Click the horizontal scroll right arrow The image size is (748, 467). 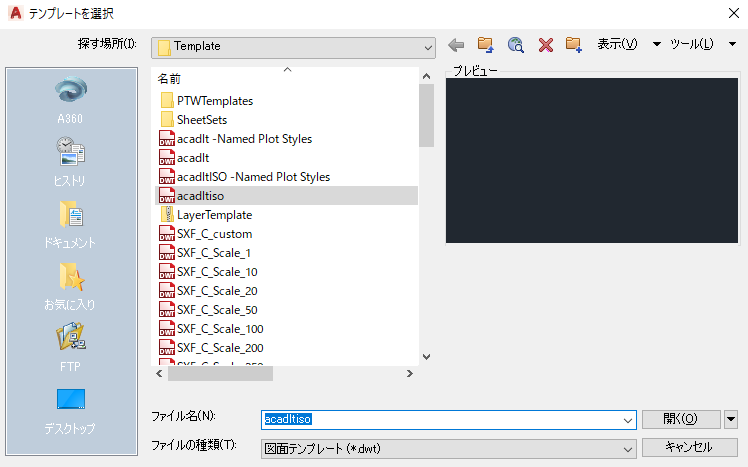(x=409, y=374)
